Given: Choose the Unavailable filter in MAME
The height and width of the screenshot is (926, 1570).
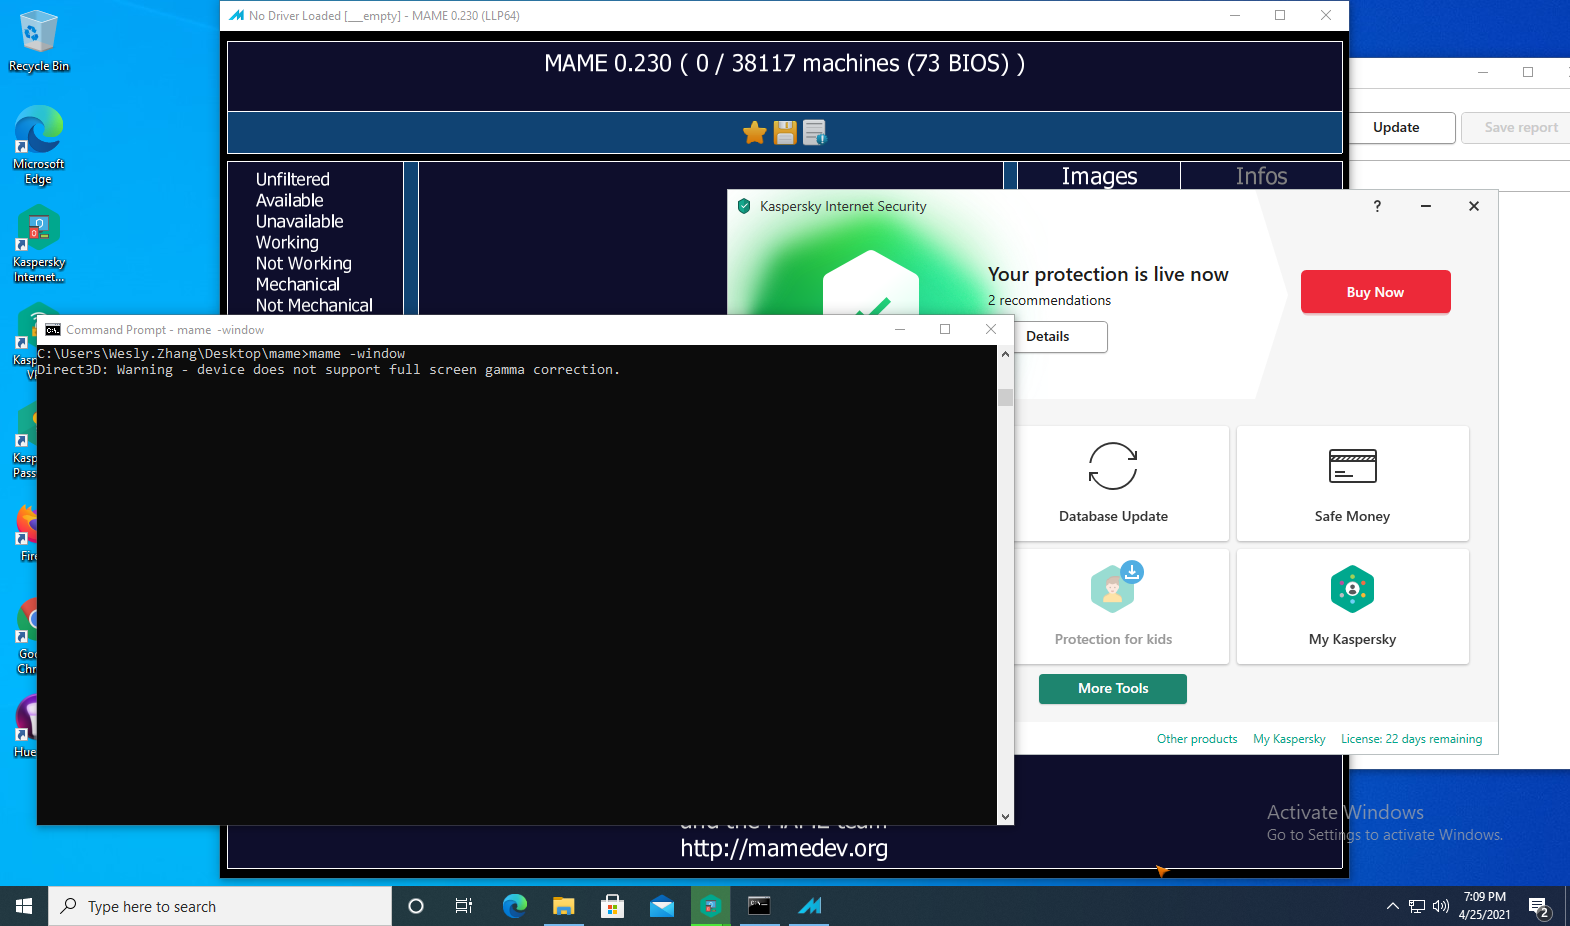Looking at the screenshot, I should (300, 221).
